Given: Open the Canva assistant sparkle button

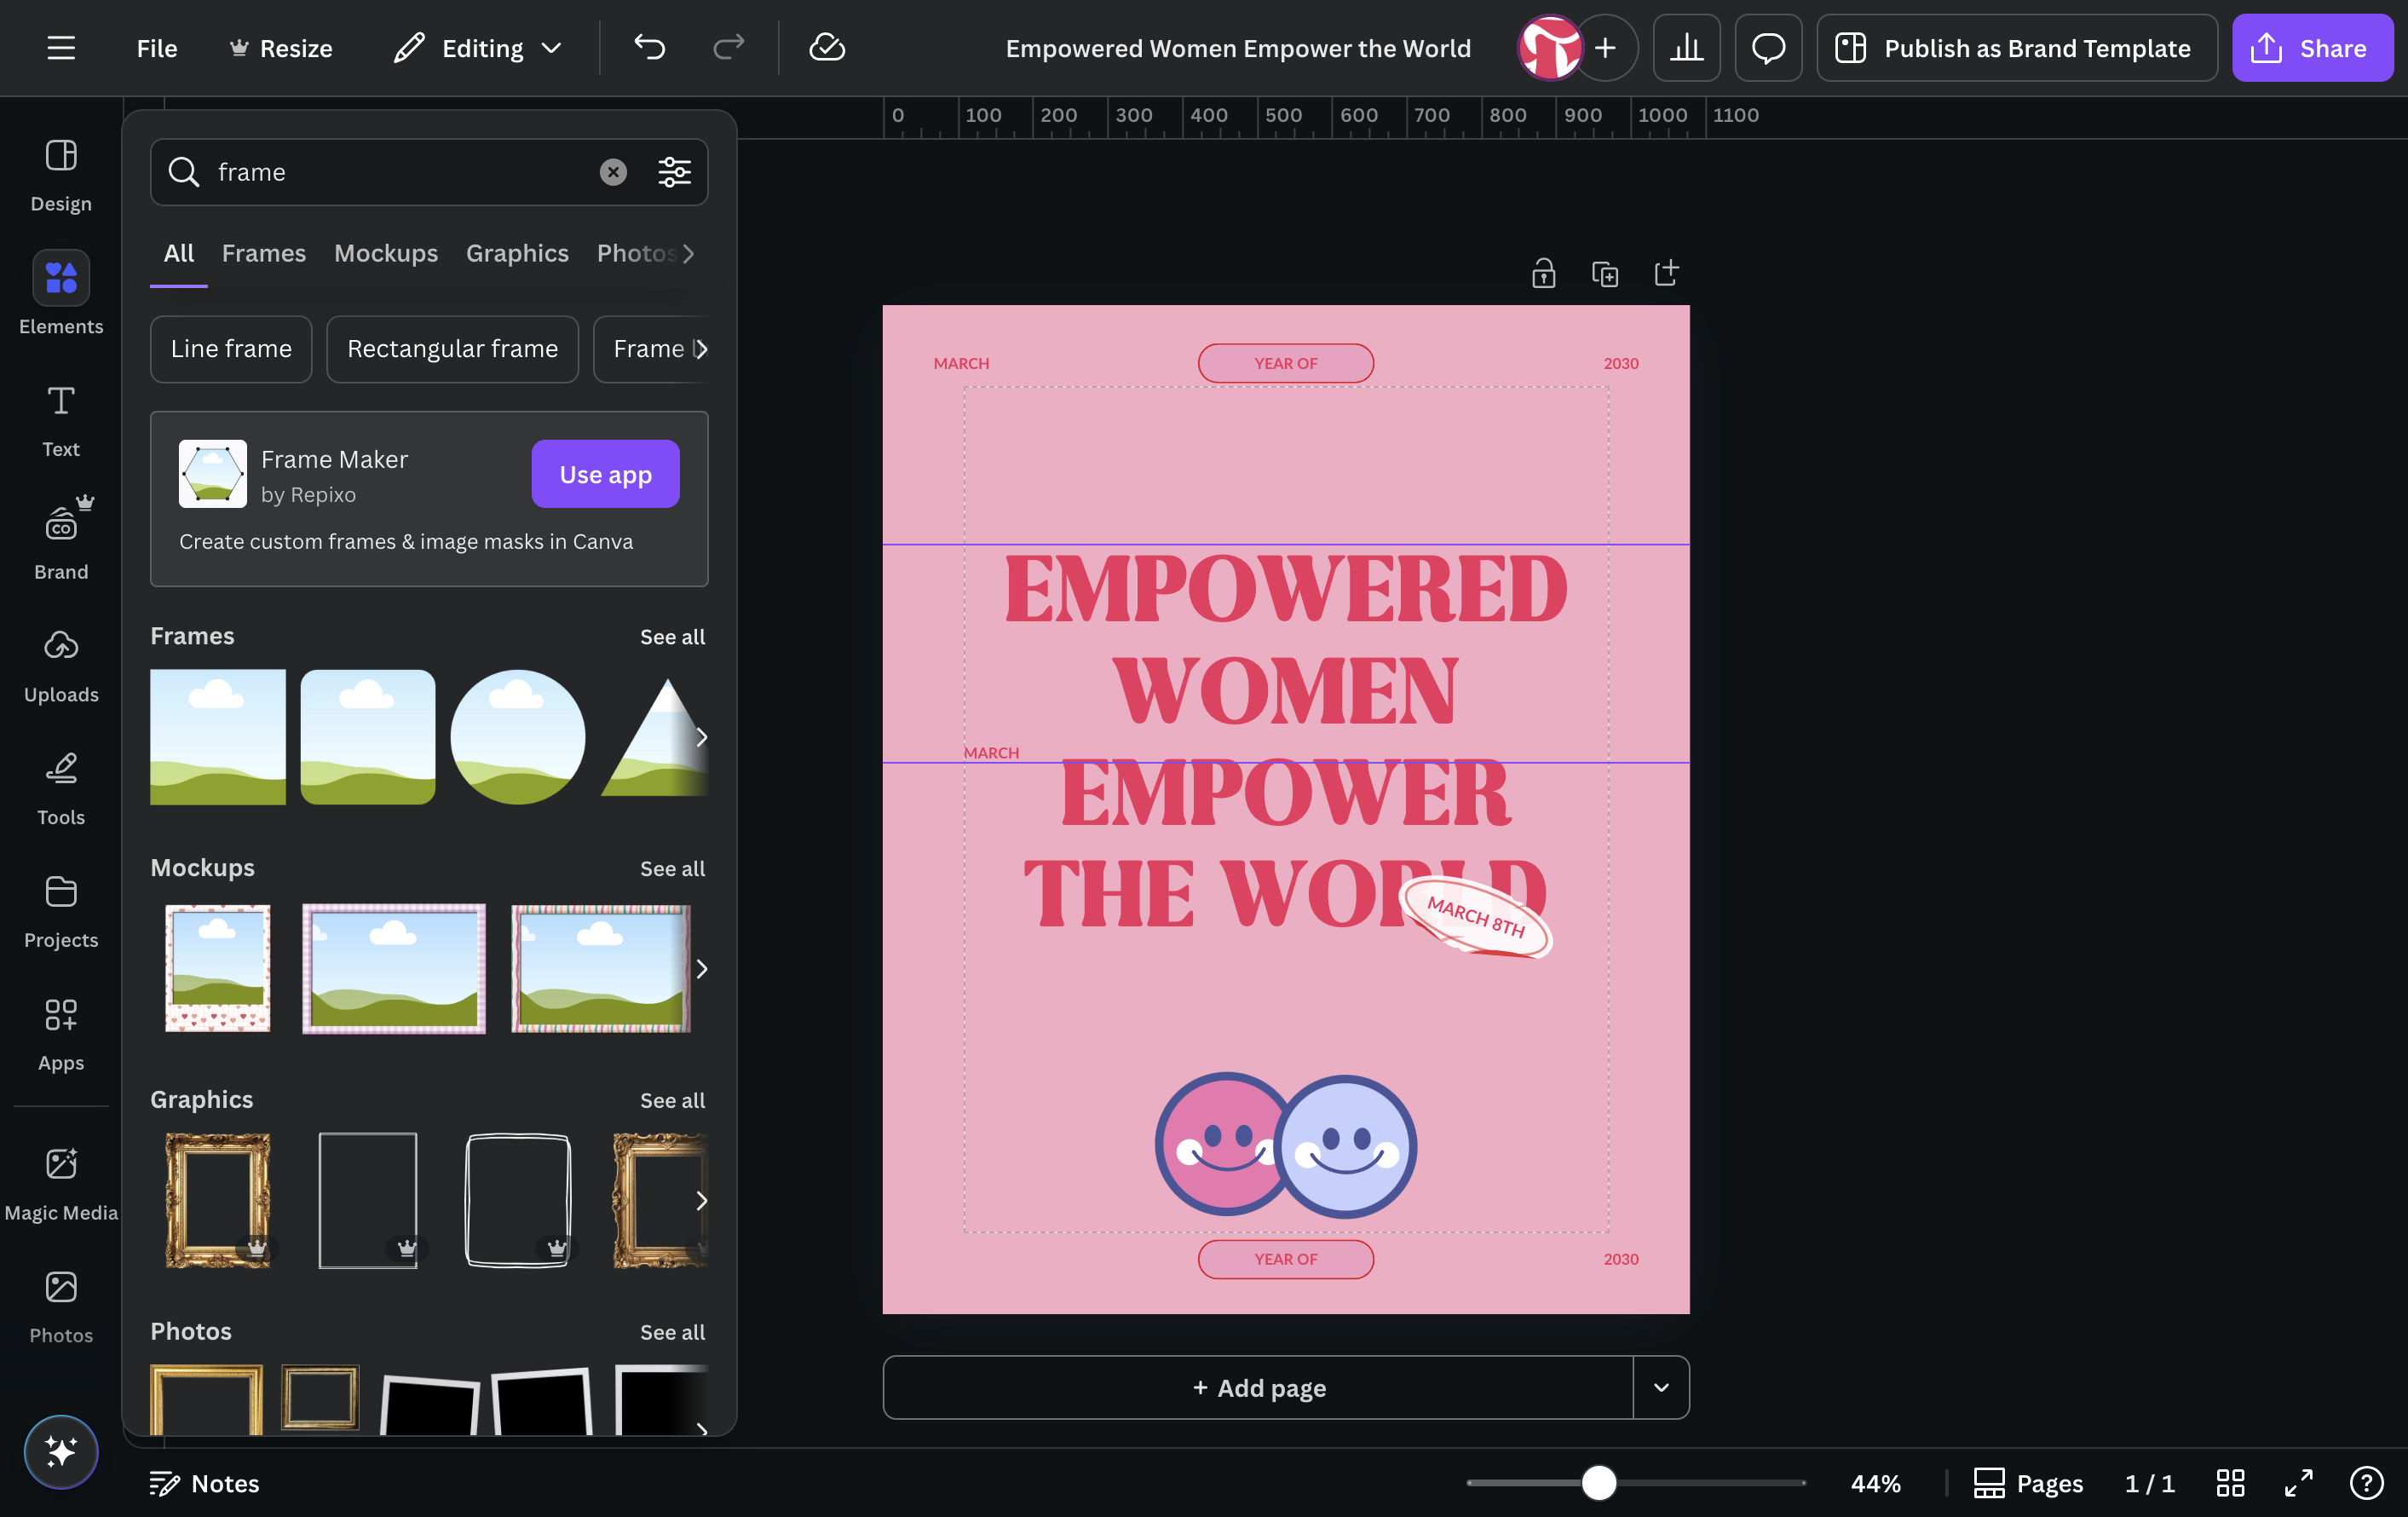Looking at the screenshot, I should click(x=61, y=1451).
